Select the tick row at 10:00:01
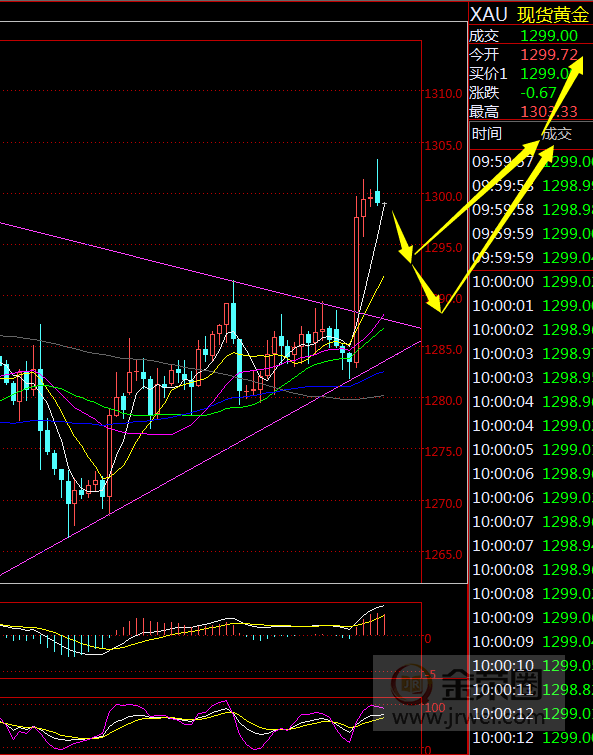593x755 pixels. [x=532, y=306]
